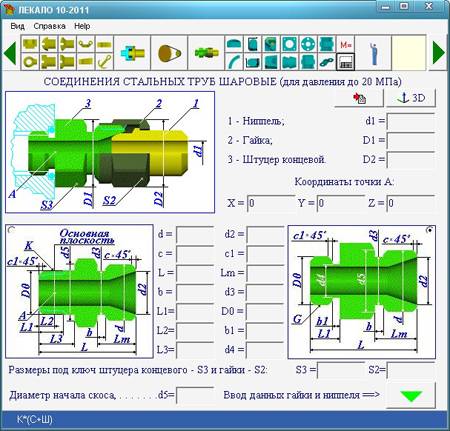The image size is (450, 431).
Task: Select the yellow hook icon
Action: click(104, 61)
